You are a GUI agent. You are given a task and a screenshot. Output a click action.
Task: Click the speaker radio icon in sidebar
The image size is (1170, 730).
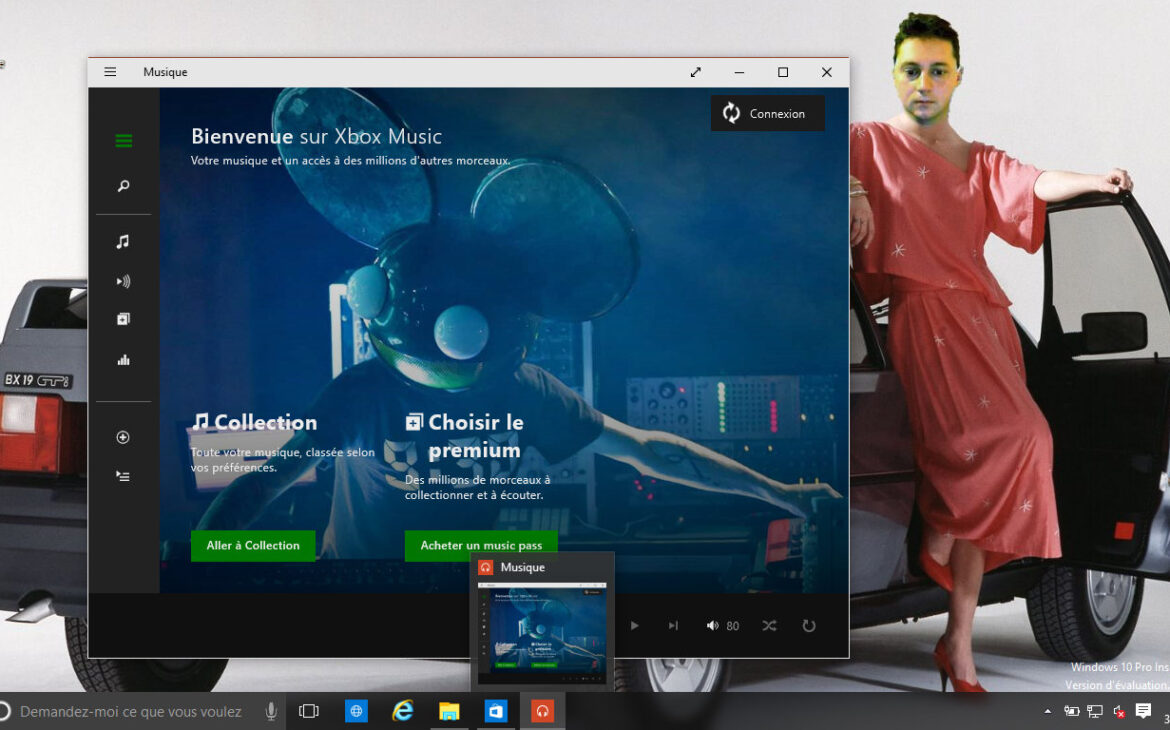123,282
